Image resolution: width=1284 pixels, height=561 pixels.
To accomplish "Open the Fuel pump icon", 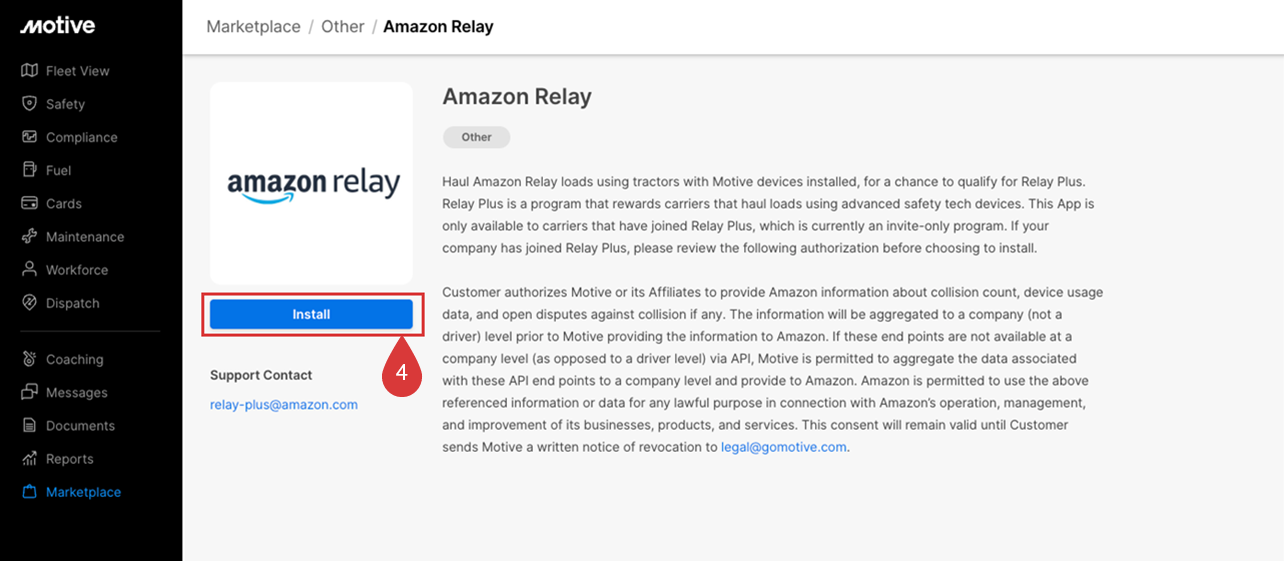I will [x=29, y=170].
